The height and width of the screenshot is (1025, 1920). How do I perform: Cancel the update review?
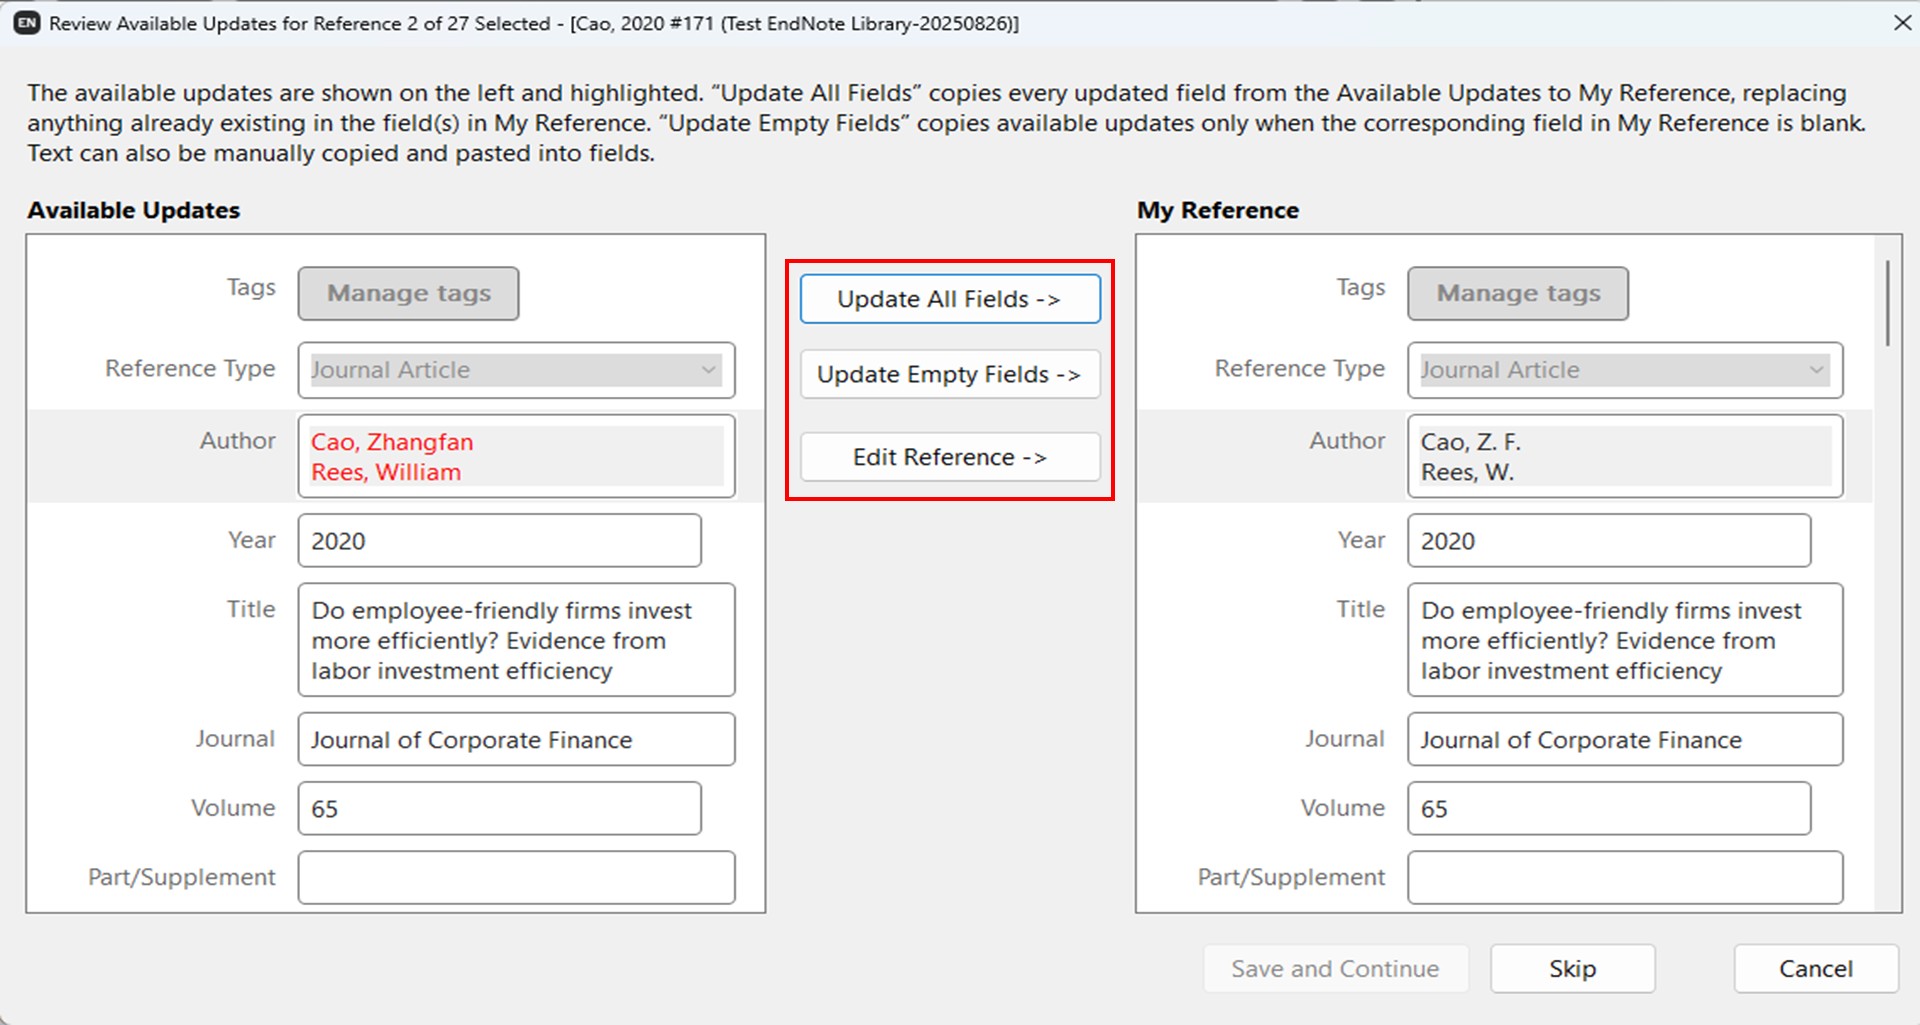click(x=1815, y=969)
